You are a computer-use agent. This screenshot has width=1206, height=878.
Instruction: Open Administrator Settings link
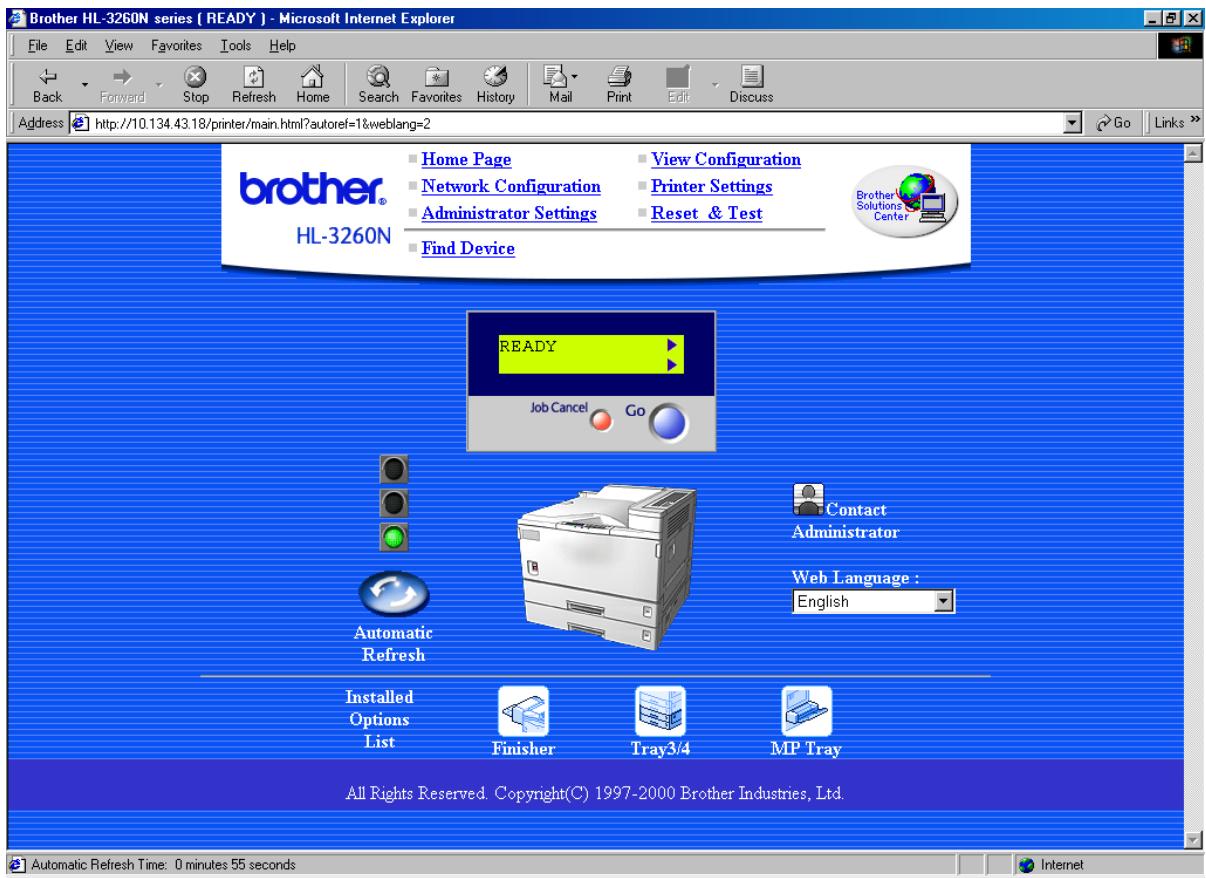[510, 213]
